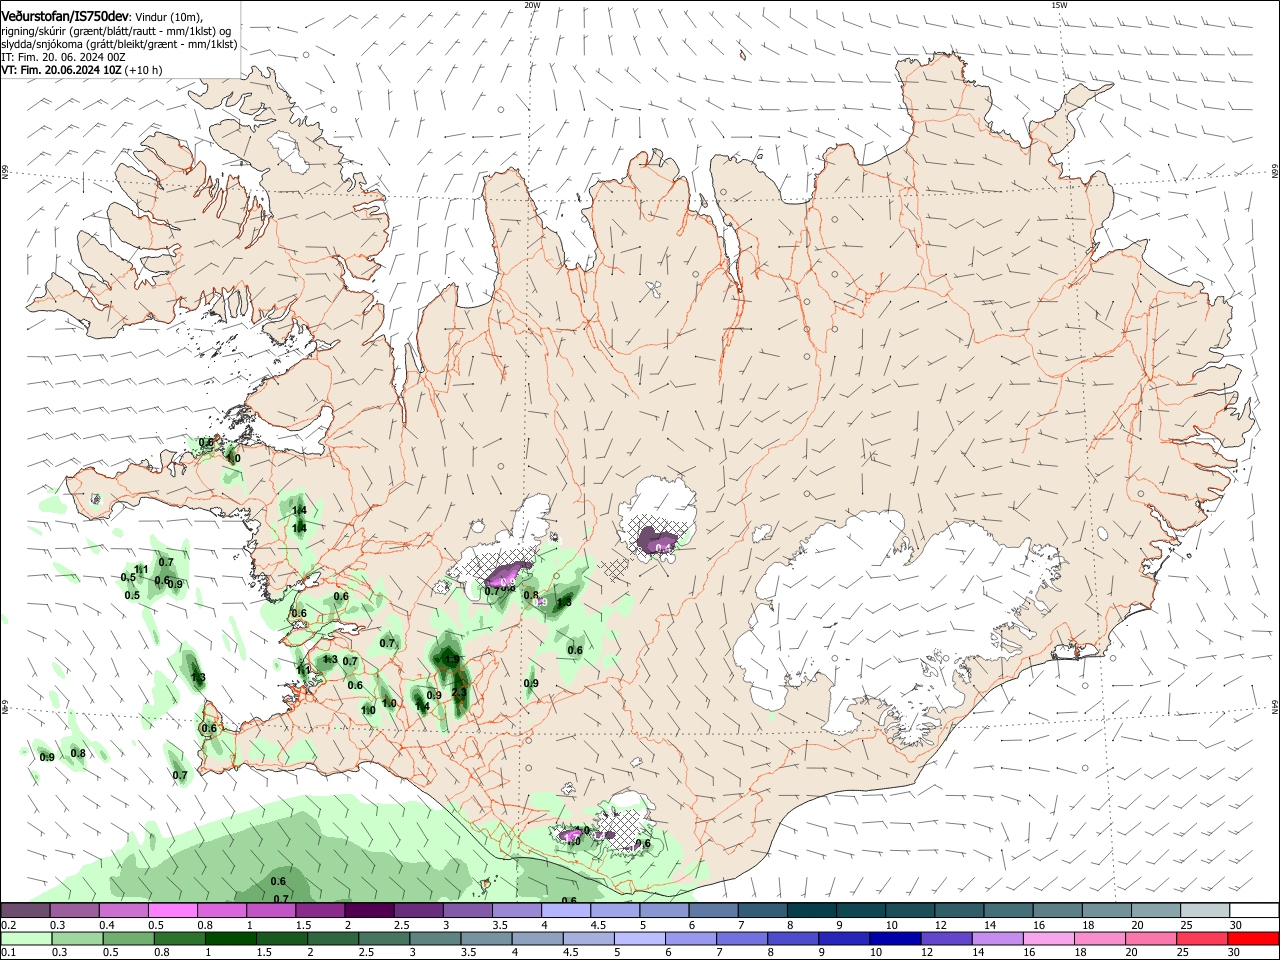Select the white snow swatch above 30
1280x960 pixels.
[1255, 911]
